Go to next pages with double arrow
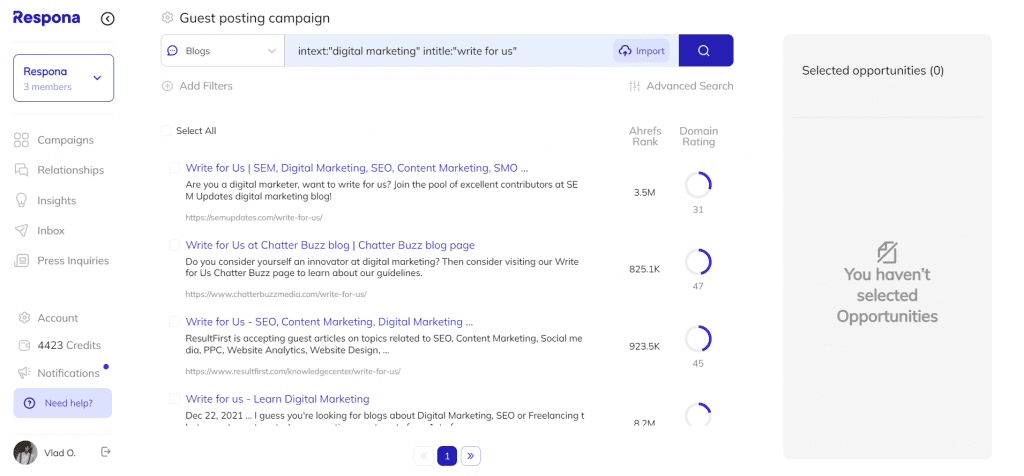This screenshot has width=1024, height=476. tap(470, 456)
